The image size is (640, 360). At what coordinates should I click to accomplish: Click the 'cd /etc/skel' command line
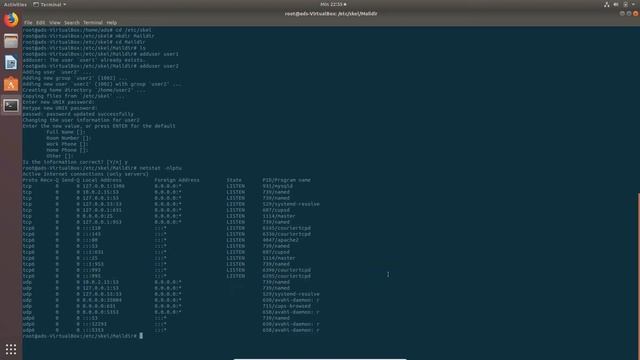point(87,30)
